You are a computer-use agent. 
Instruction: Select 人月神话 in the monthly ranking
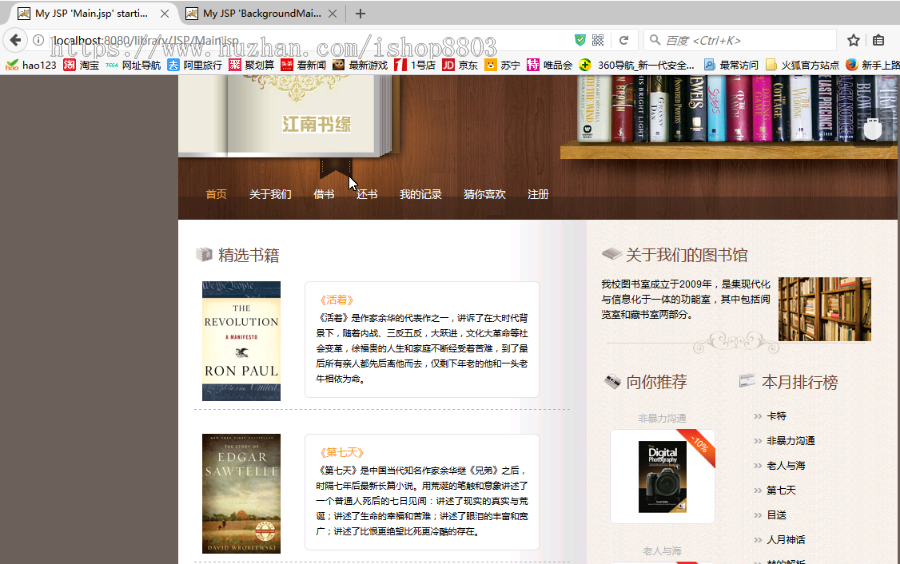coord(786,539)
